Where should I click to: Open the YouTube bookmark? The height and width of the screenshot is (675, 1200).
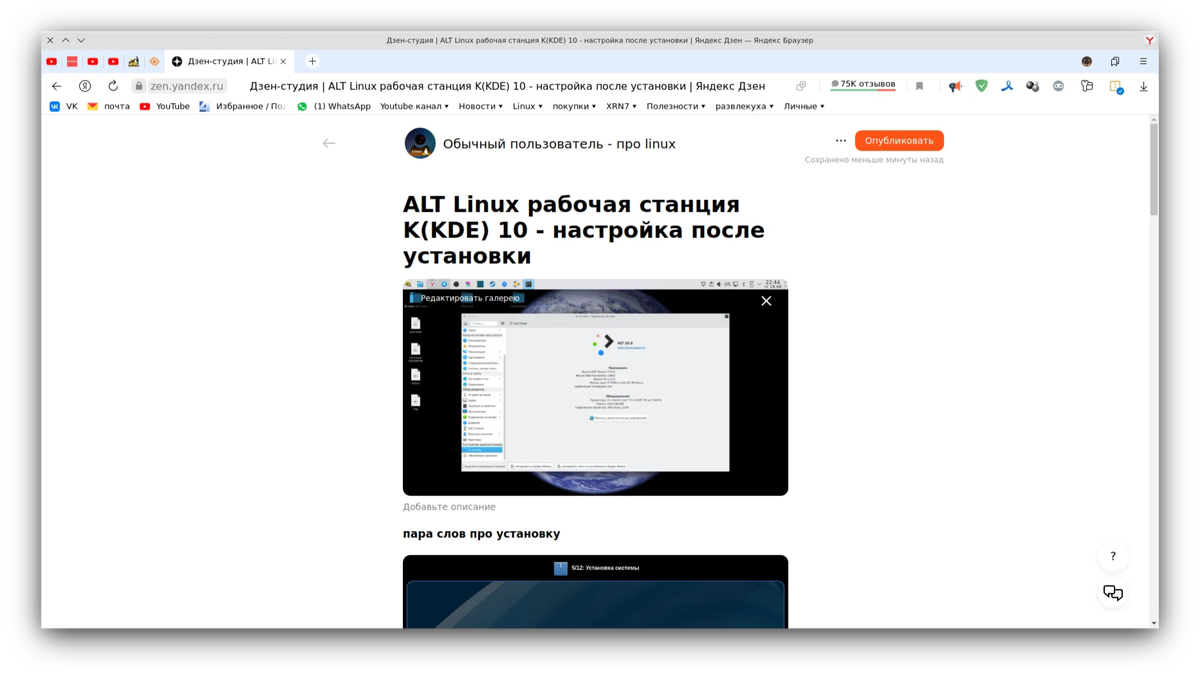click(164, 106)
